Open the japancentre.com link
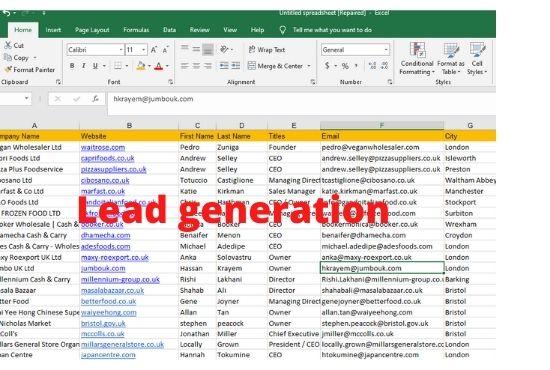 (108, 355)
